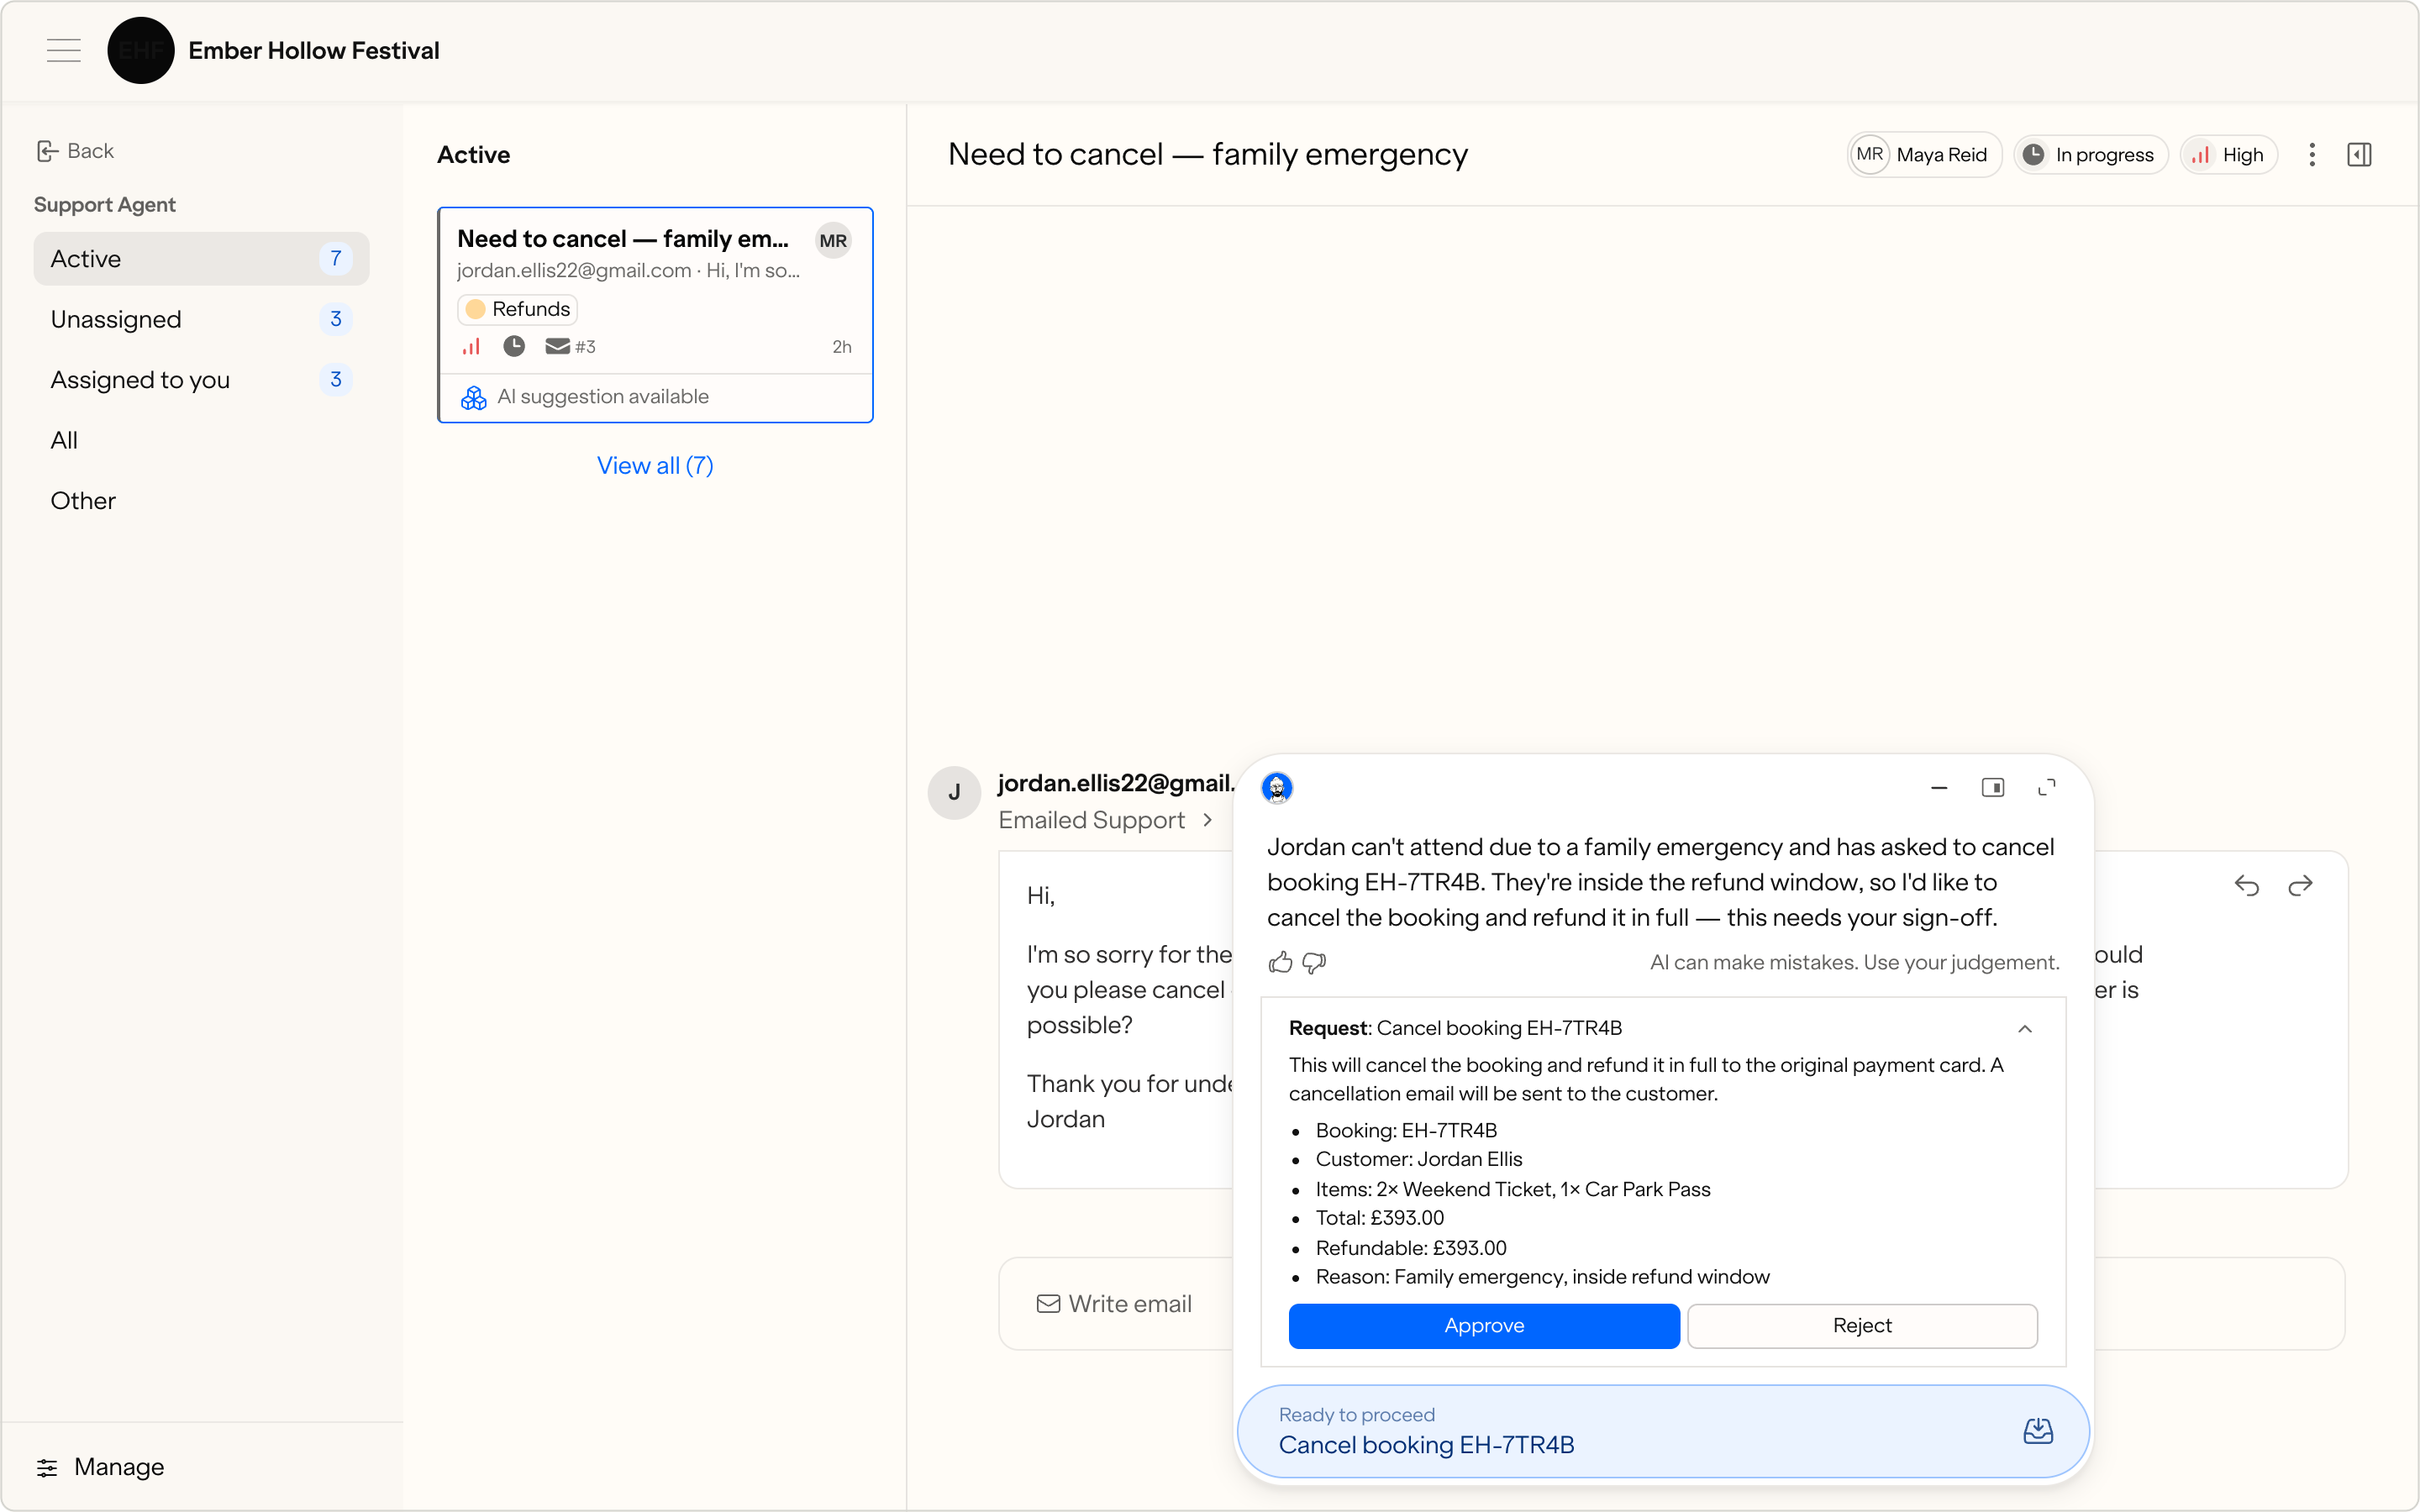The image size is (2420, 1512).
Task: Click AI suggestion available icon
Action: point(474,397)
